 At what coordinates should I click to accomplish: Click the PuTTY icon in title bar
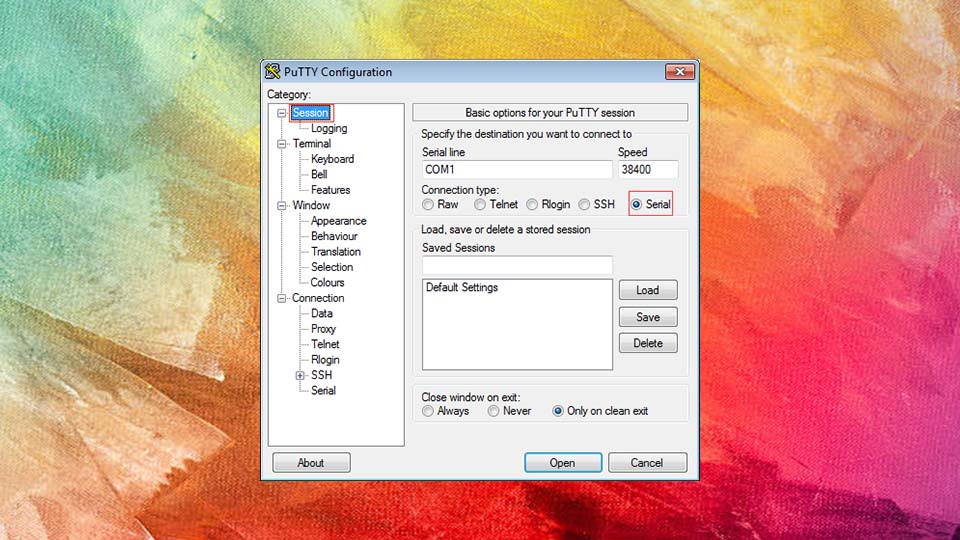[x=272, y=72]
